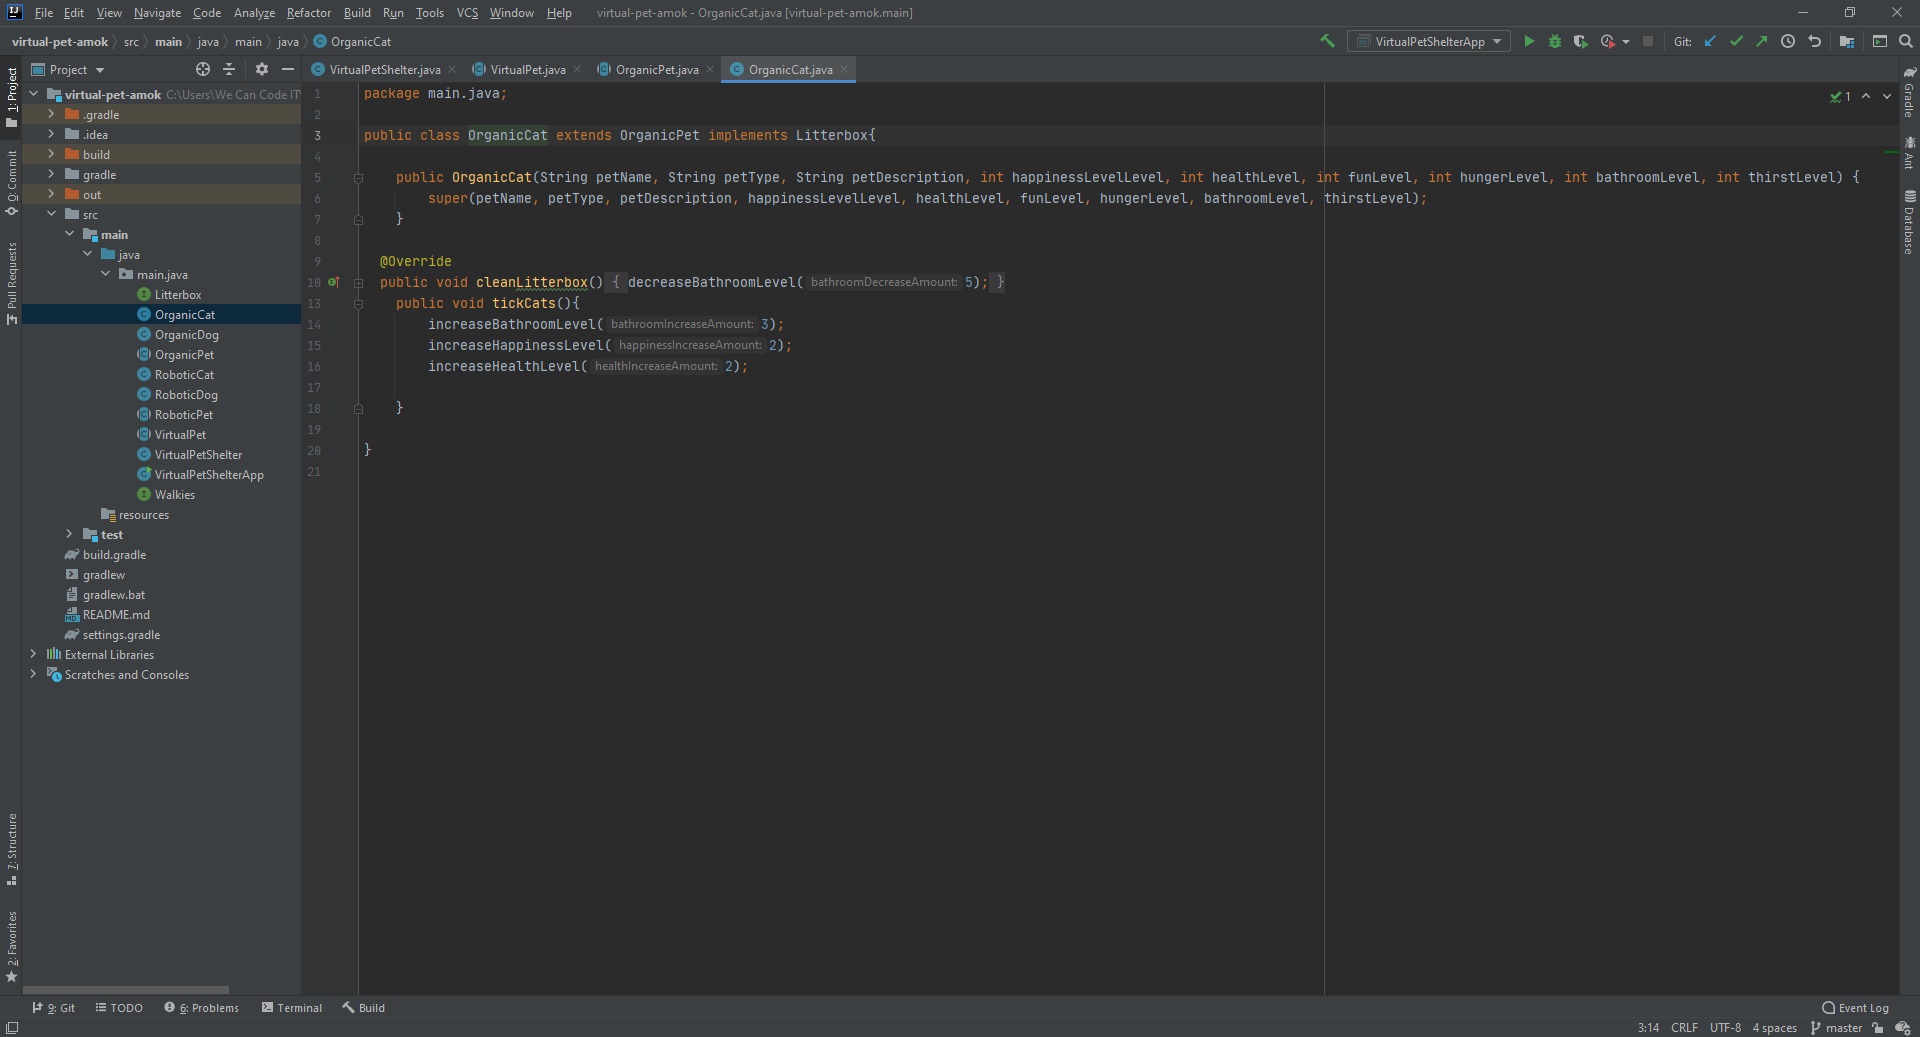Click the UTF-8 encoding selector
Screen dimensions: 1920x1037
(x=1725, y=1028)
